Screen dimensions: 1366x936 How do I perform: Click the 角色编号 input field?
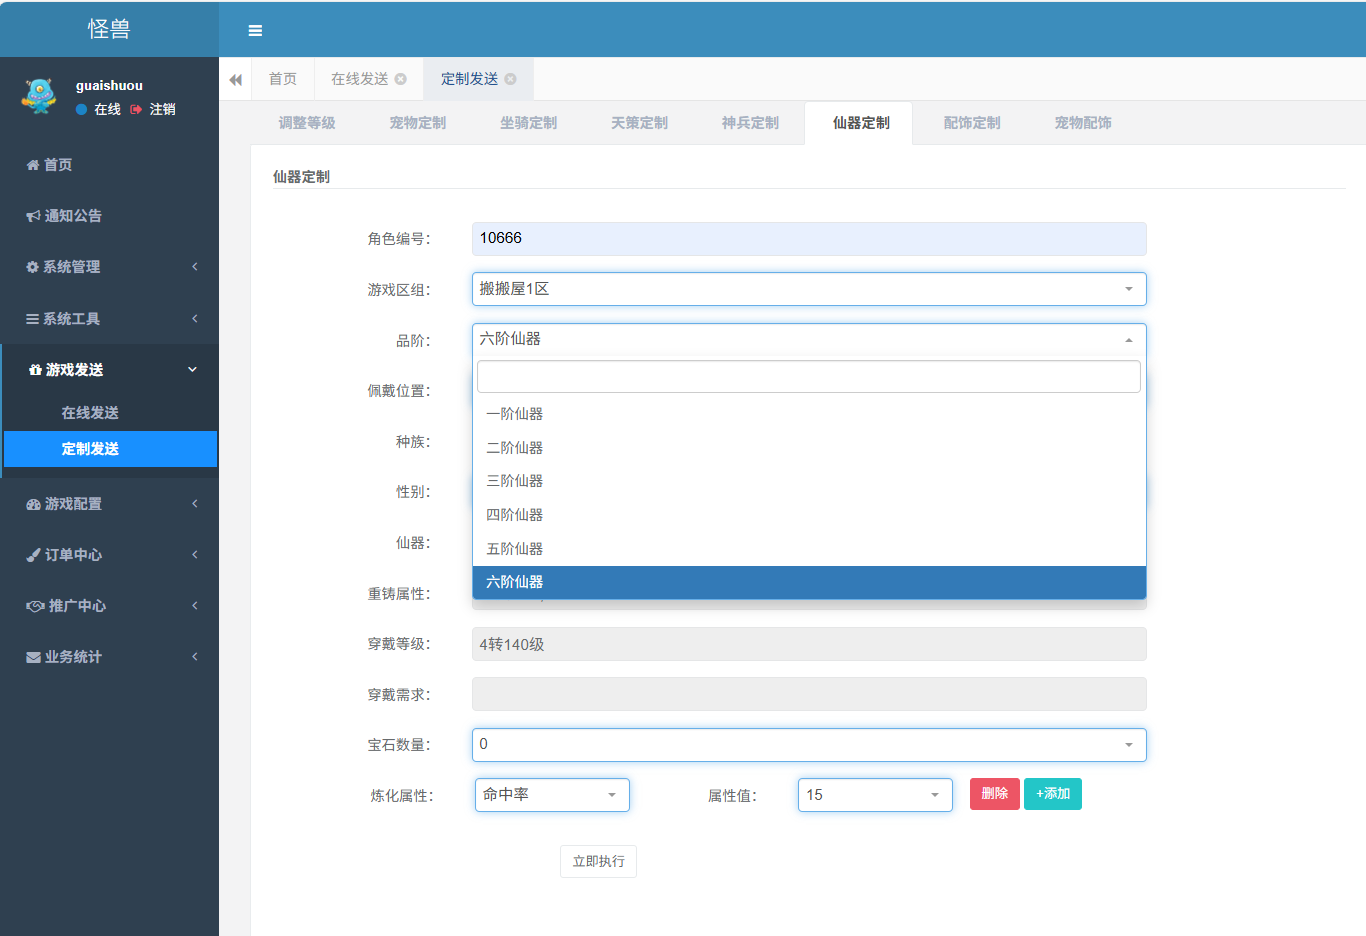click(808, 238)
